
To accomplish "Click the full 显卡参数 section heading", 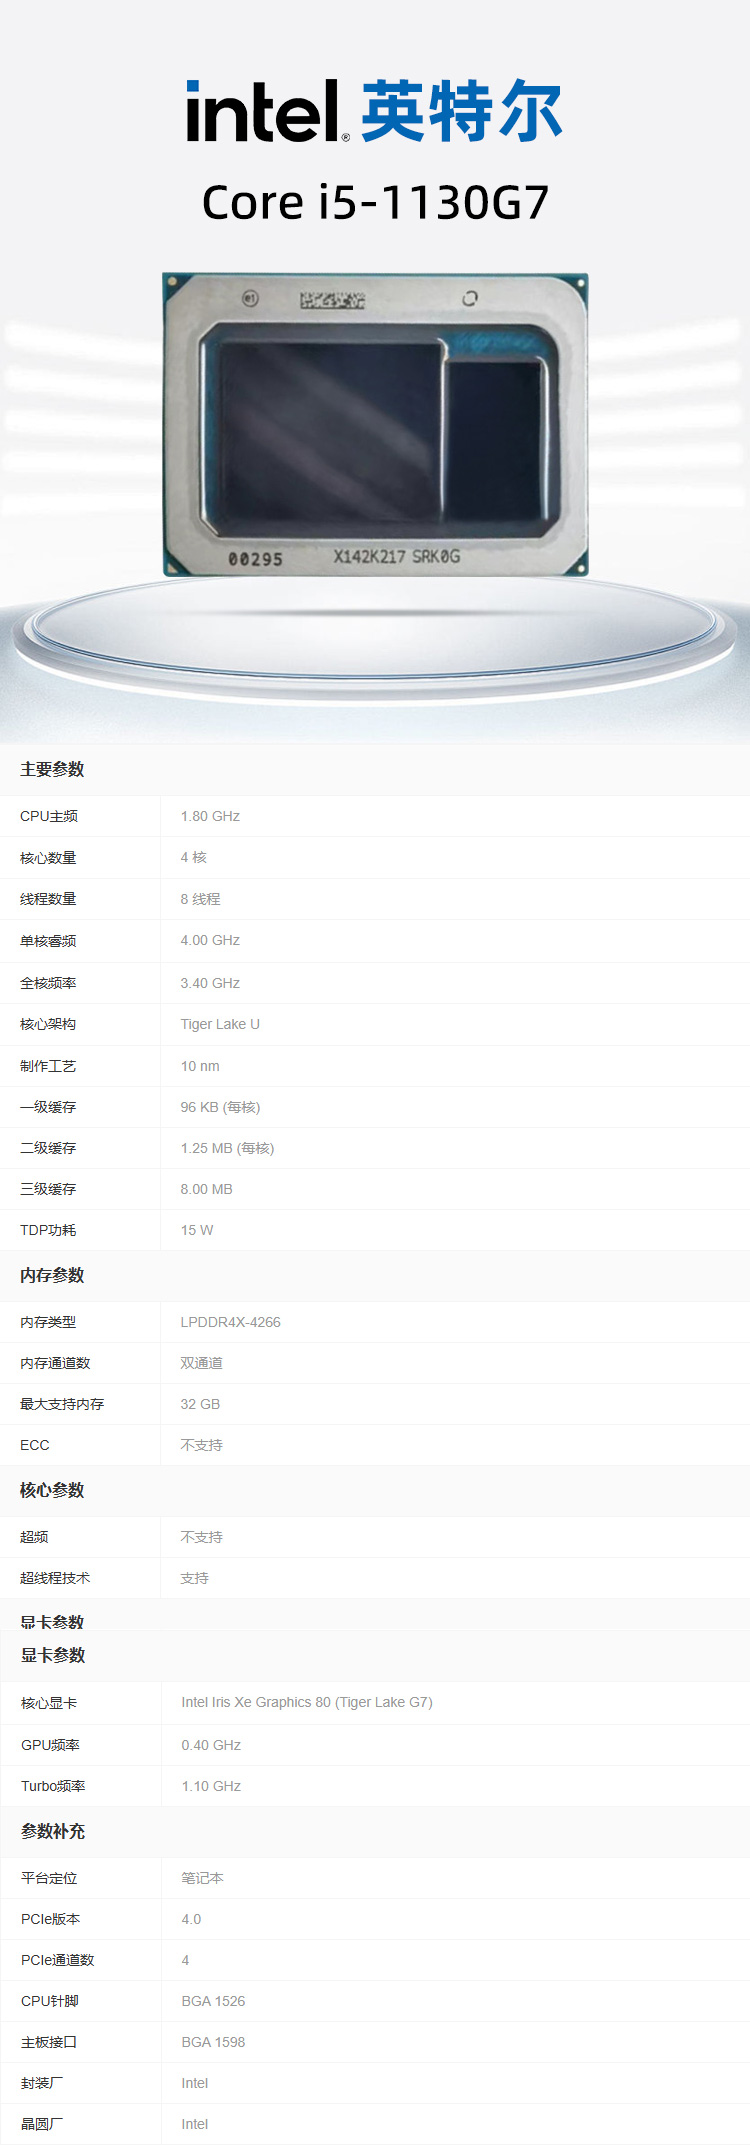I will (53, 1655).
